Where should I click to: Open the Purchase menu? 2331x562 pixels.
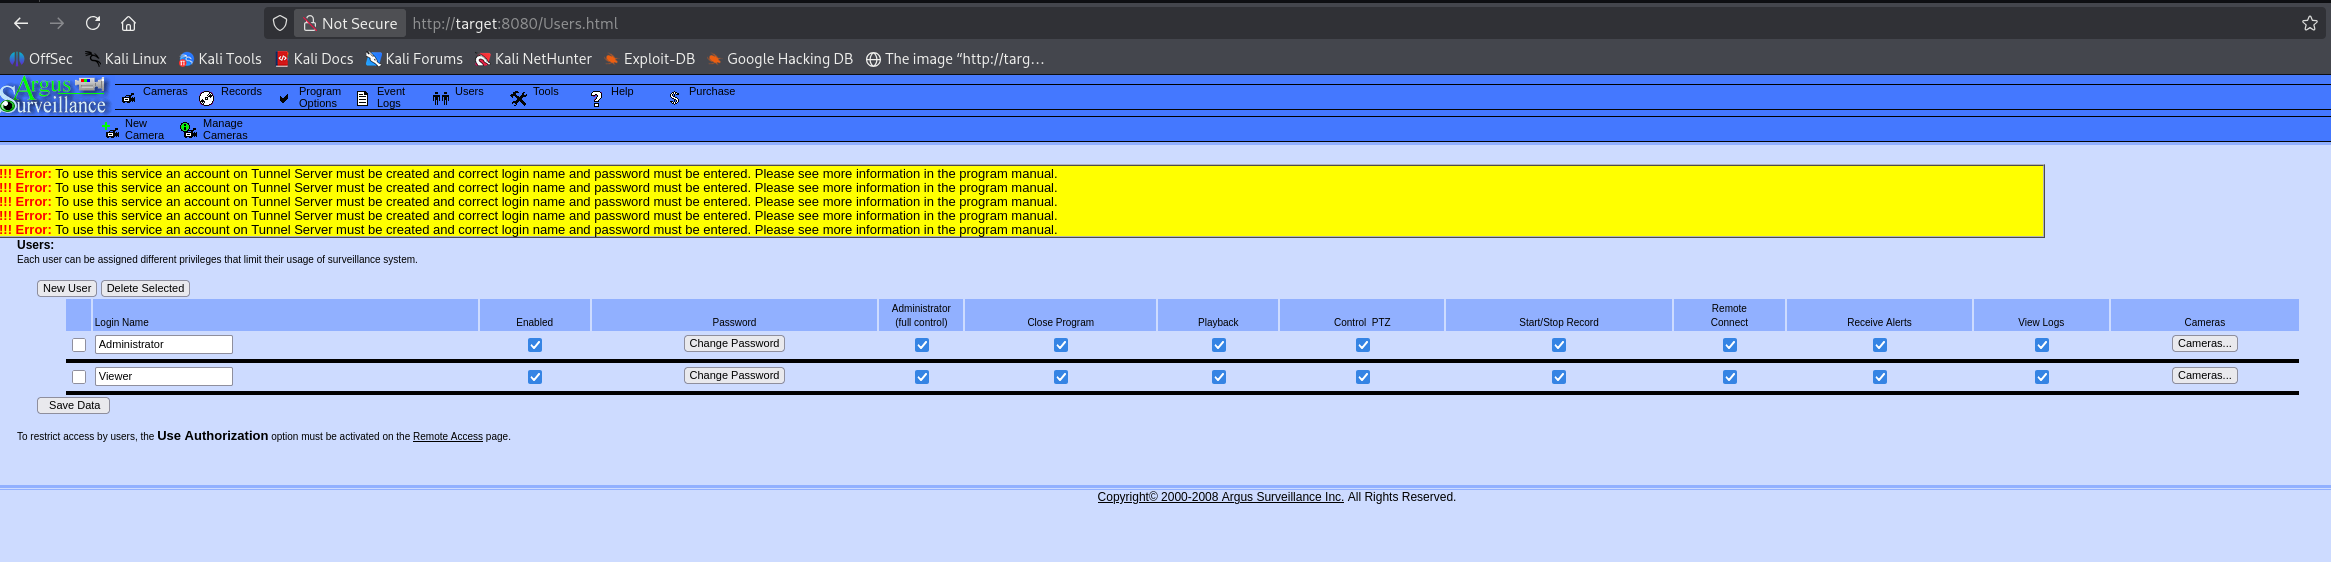coord(712,91)
